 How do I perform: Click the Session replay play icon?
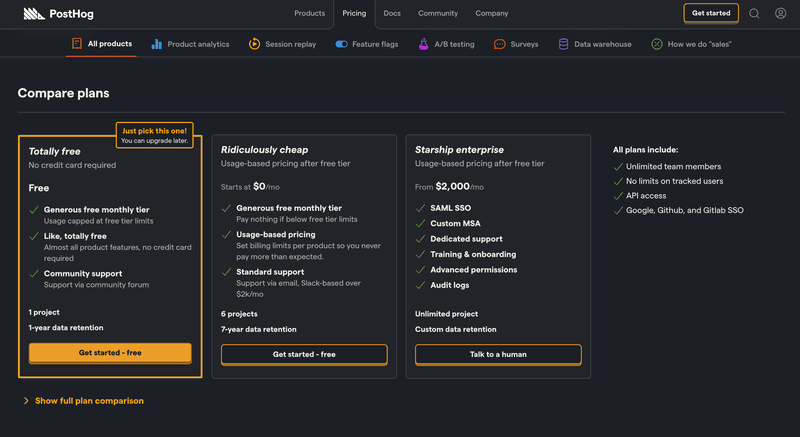(x=254, y=44)
